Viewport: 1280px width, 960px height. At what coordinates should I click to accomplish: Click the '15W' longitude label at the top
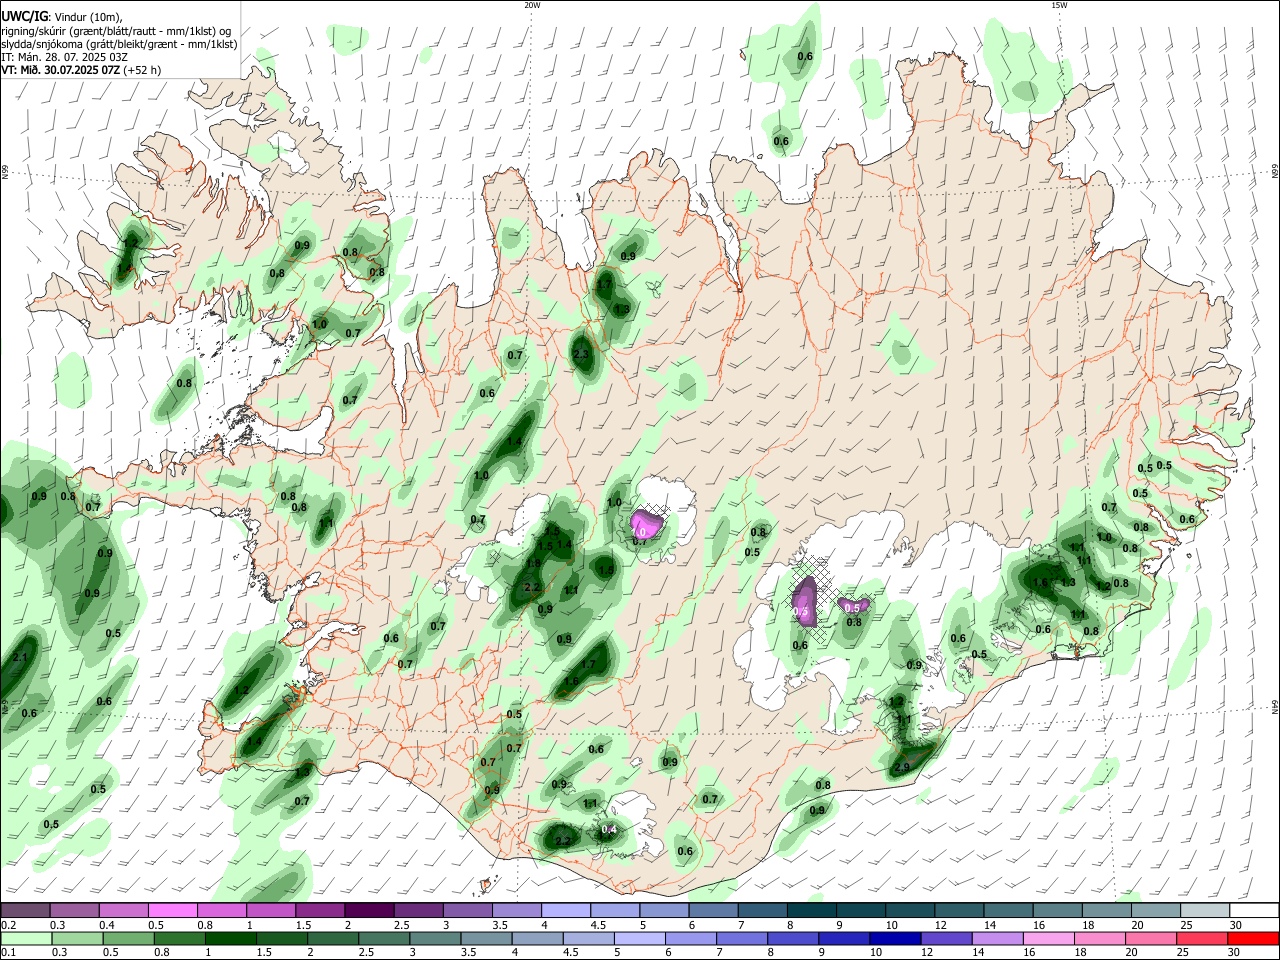click(1058, 5)
